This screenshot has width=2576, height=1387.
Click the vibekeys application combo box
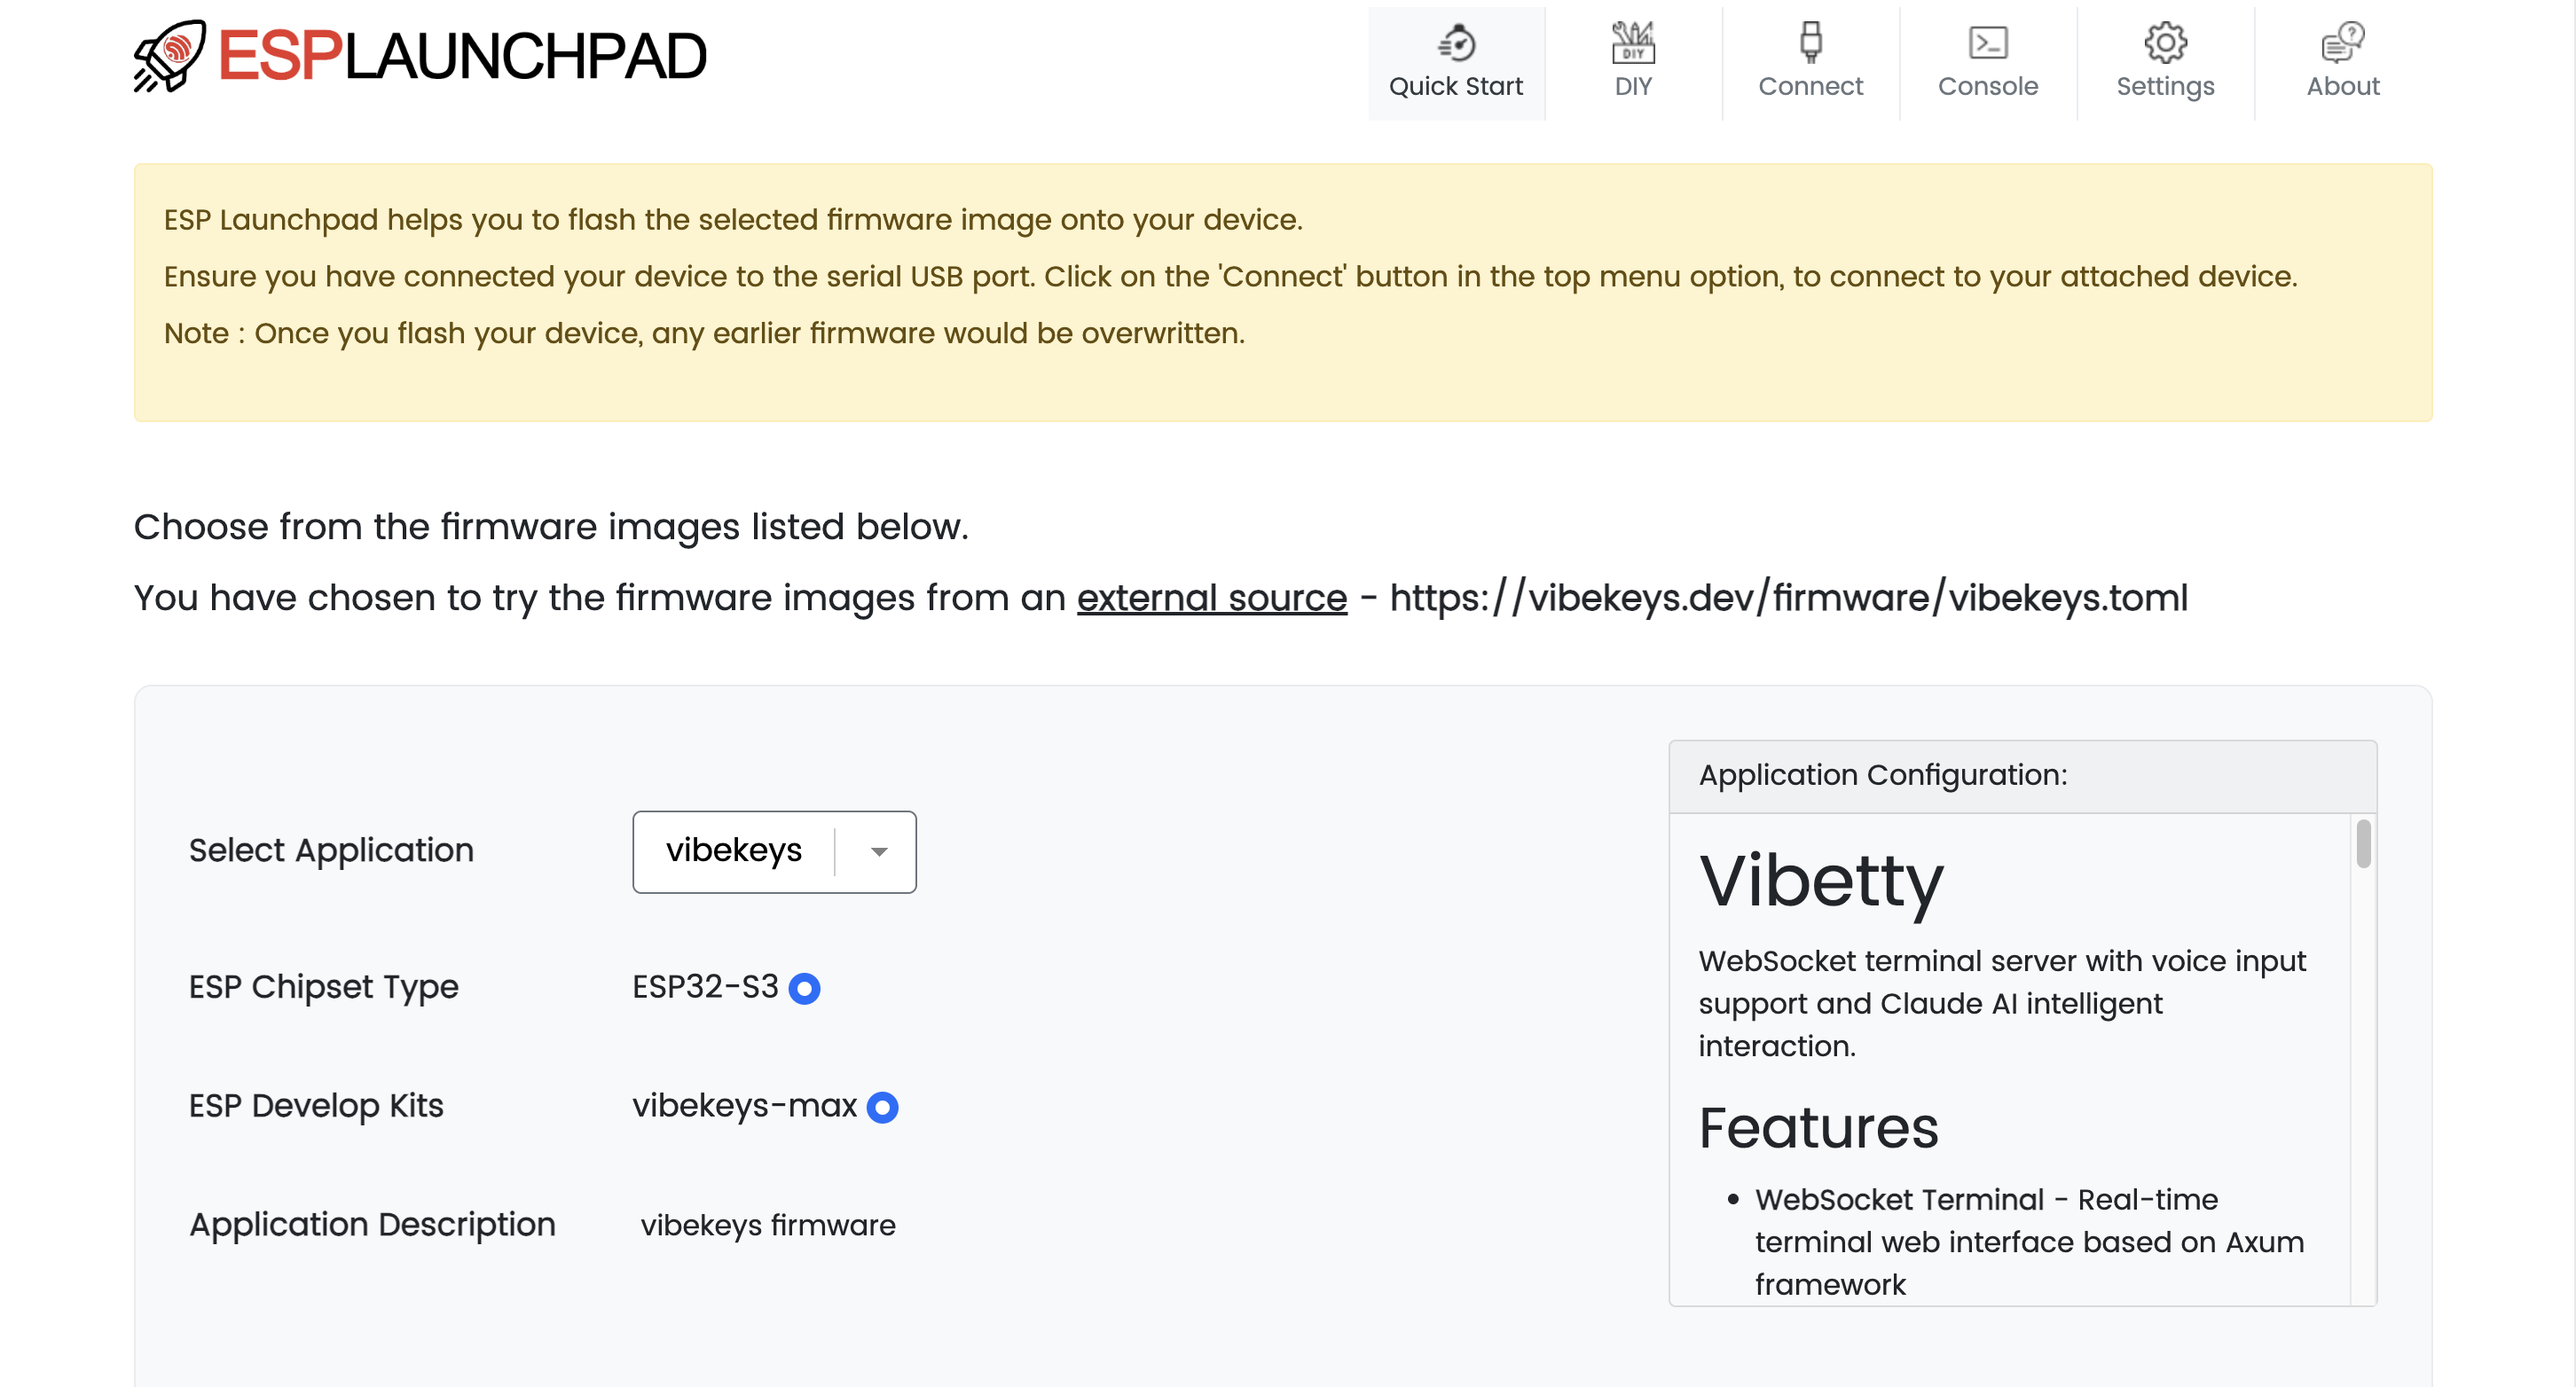tap(774, 852)
